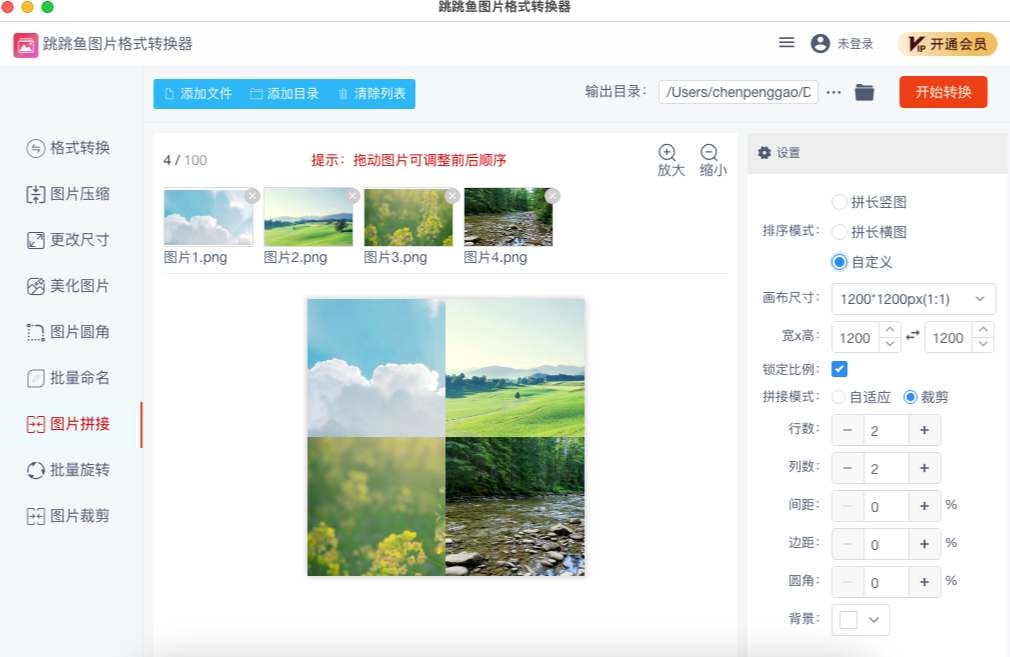Decrease row count with minus
This screenshot has width=1010, height=657.
tap(848, 430)
